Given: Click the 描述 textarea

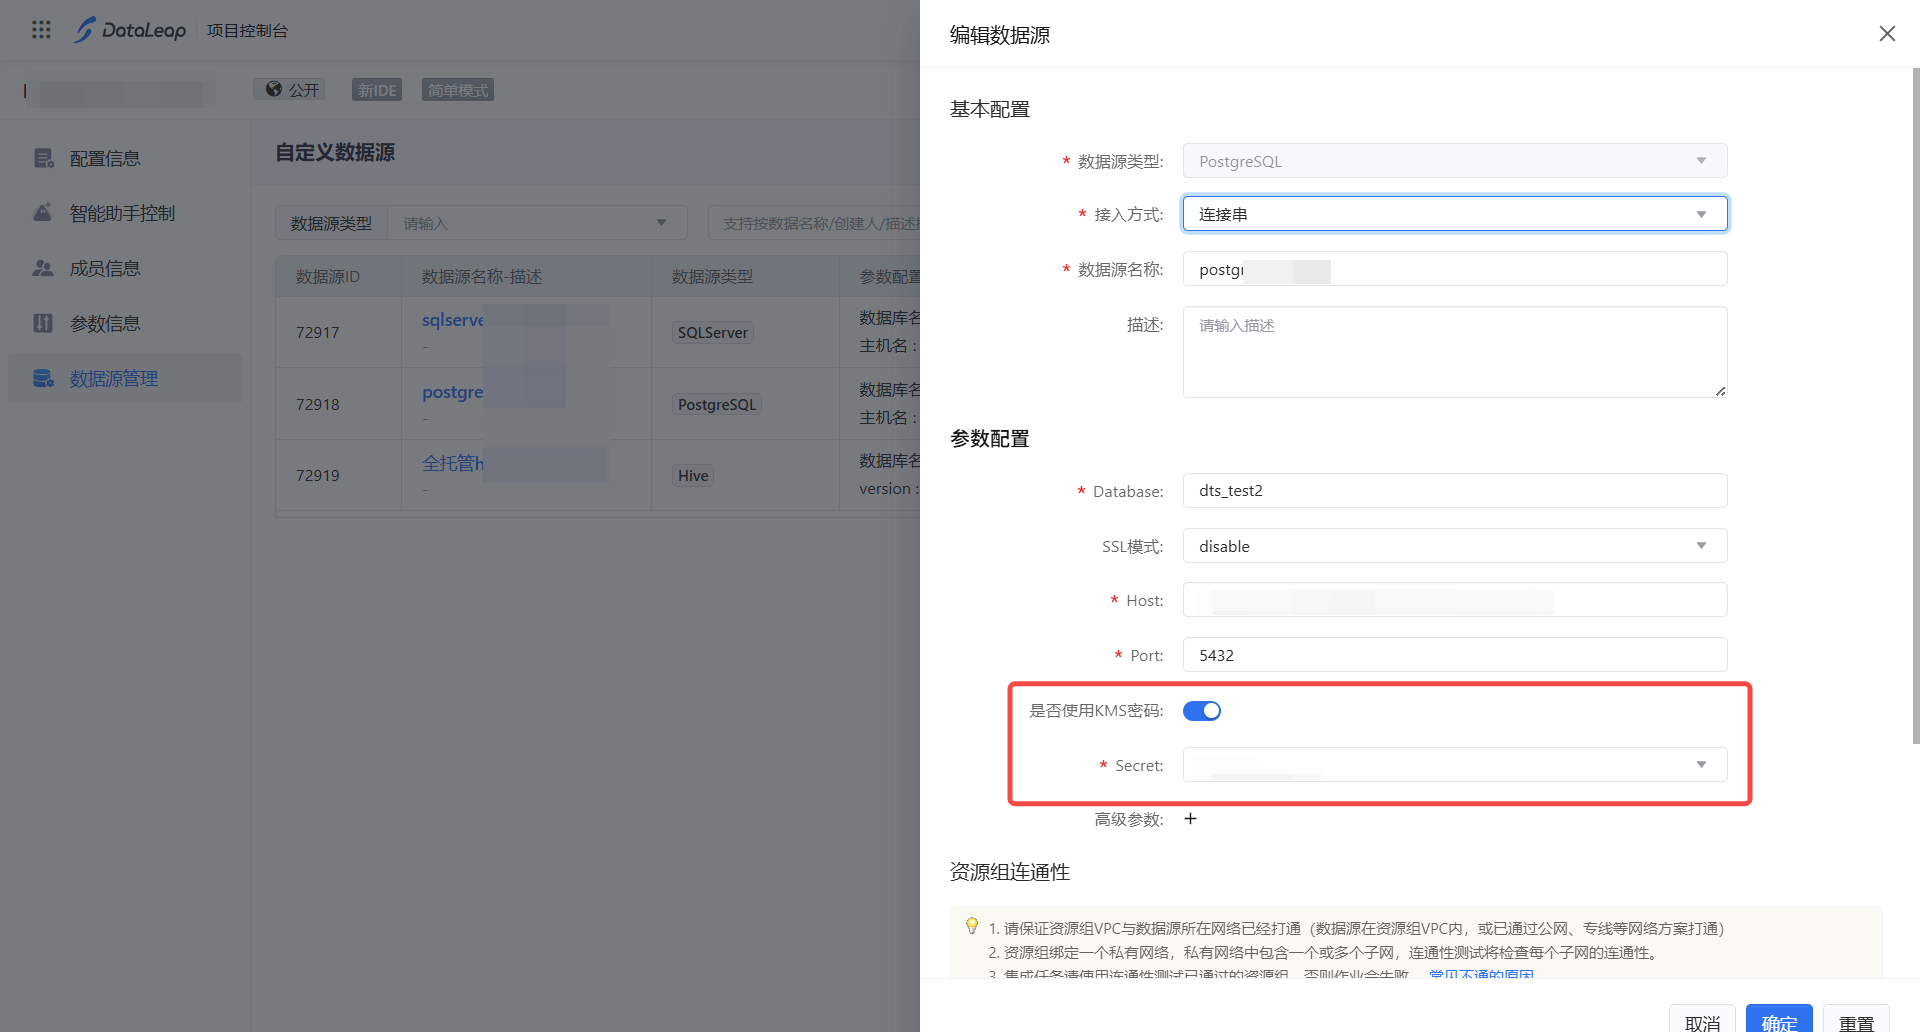Looking at the screenshot, I should click(1455, 352).
